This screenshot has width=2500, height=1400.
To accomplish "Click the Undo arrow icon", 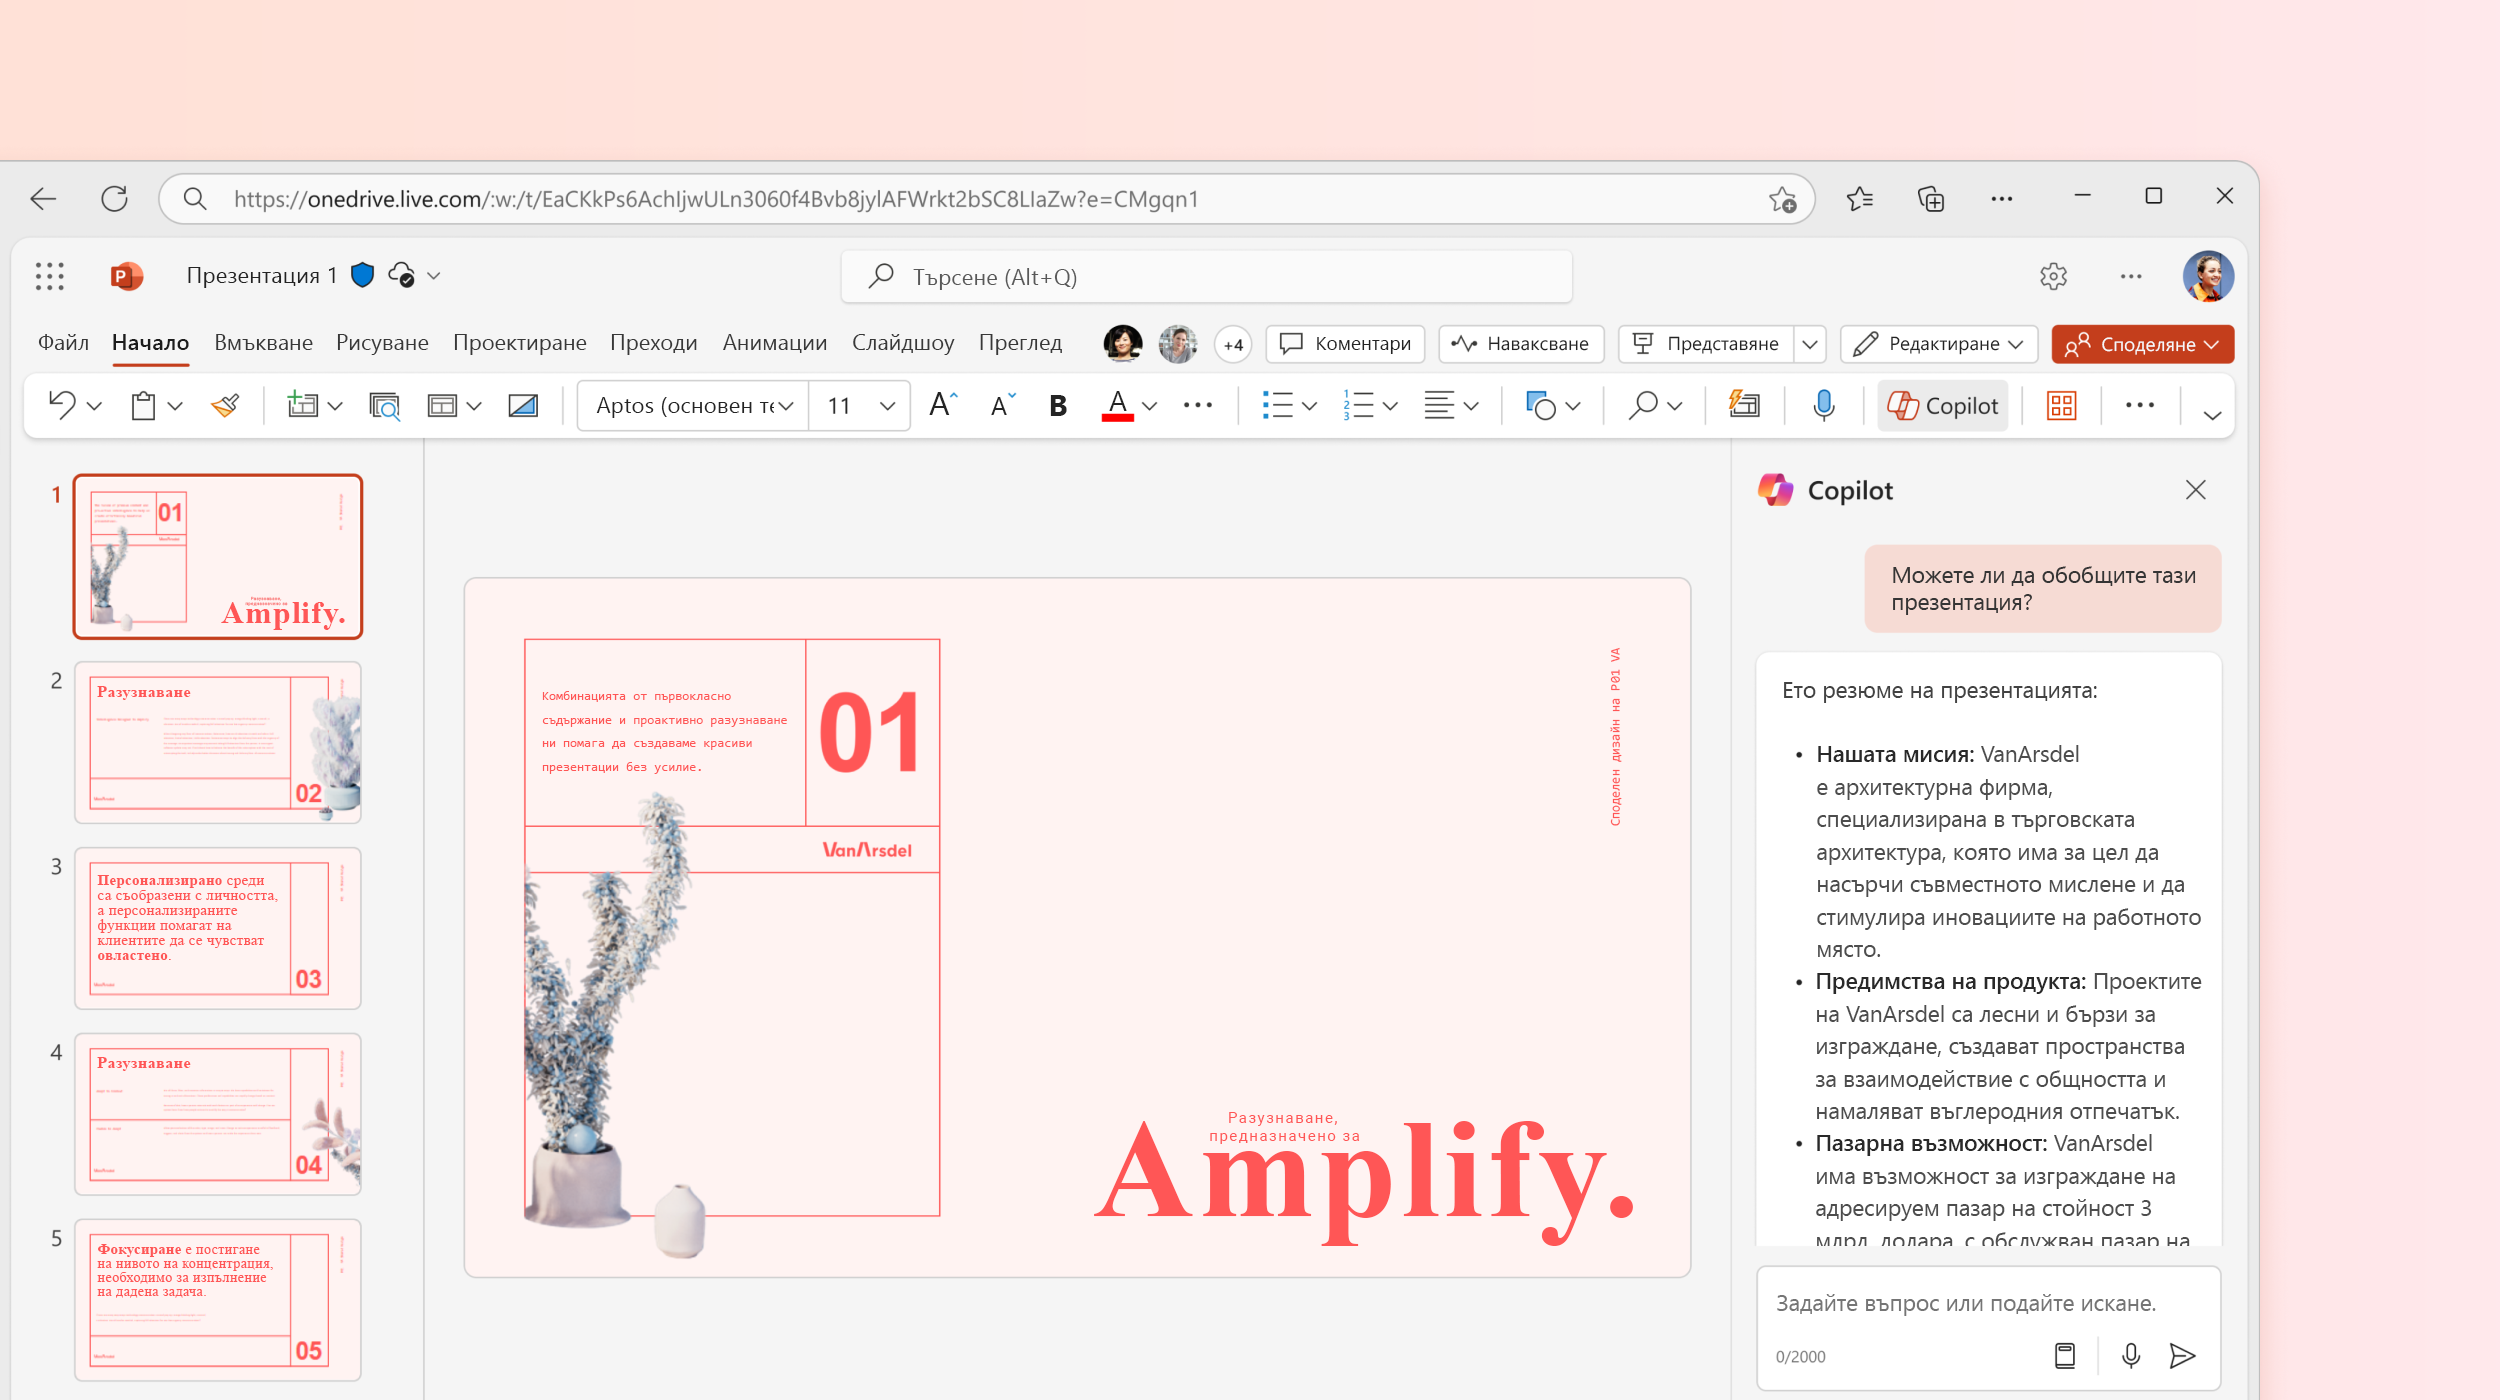I will 62,405.
